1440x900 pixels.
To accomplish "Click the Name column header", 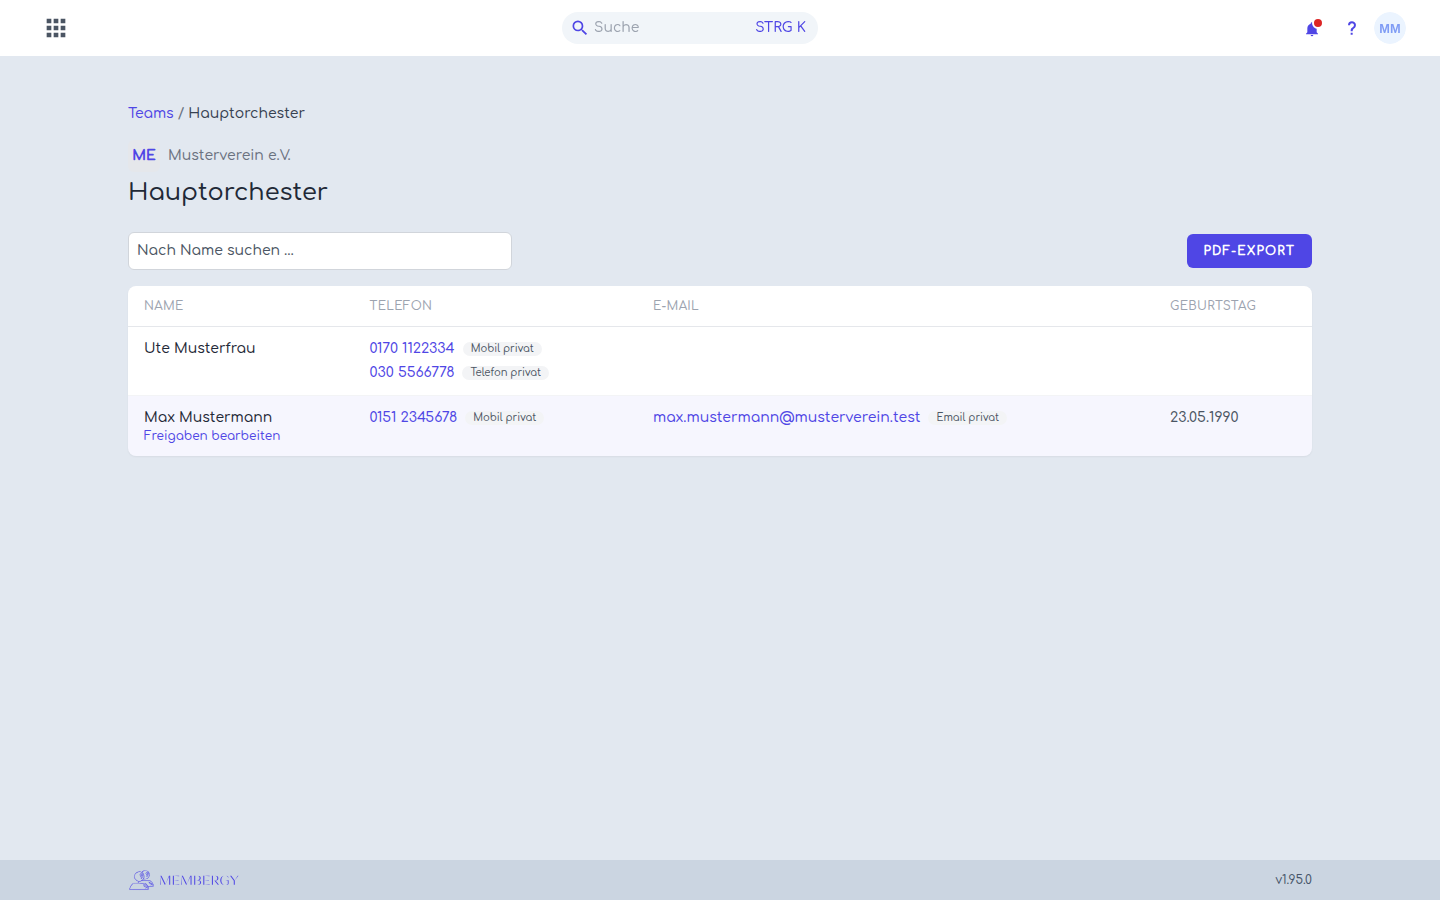I will (164, 306).
